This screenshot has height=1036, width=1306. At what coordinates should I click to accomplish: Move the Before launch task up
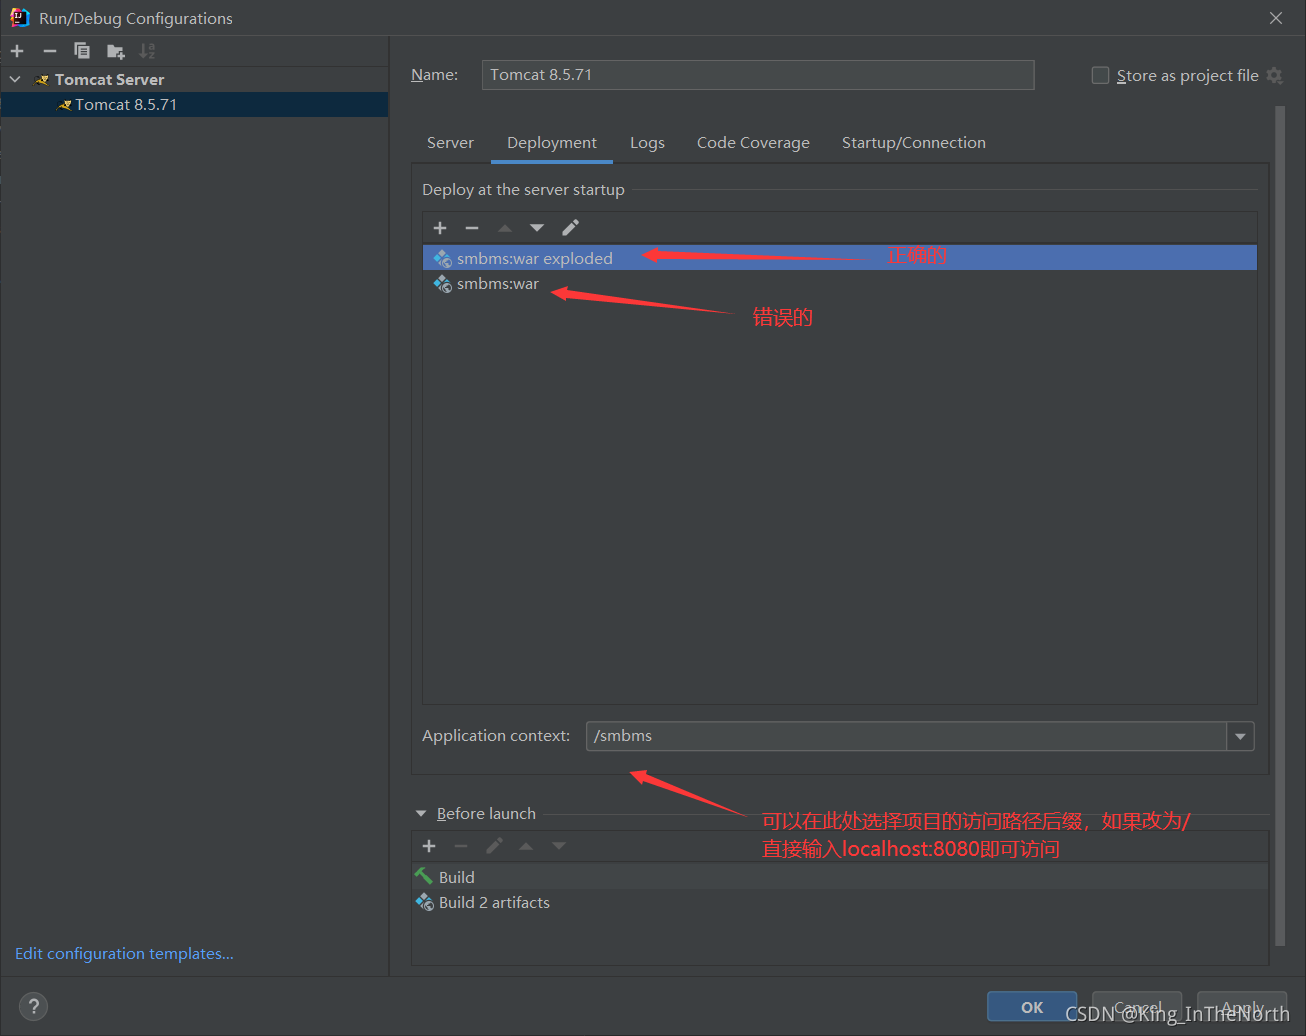pyautogui.click(x=526, y=846)
